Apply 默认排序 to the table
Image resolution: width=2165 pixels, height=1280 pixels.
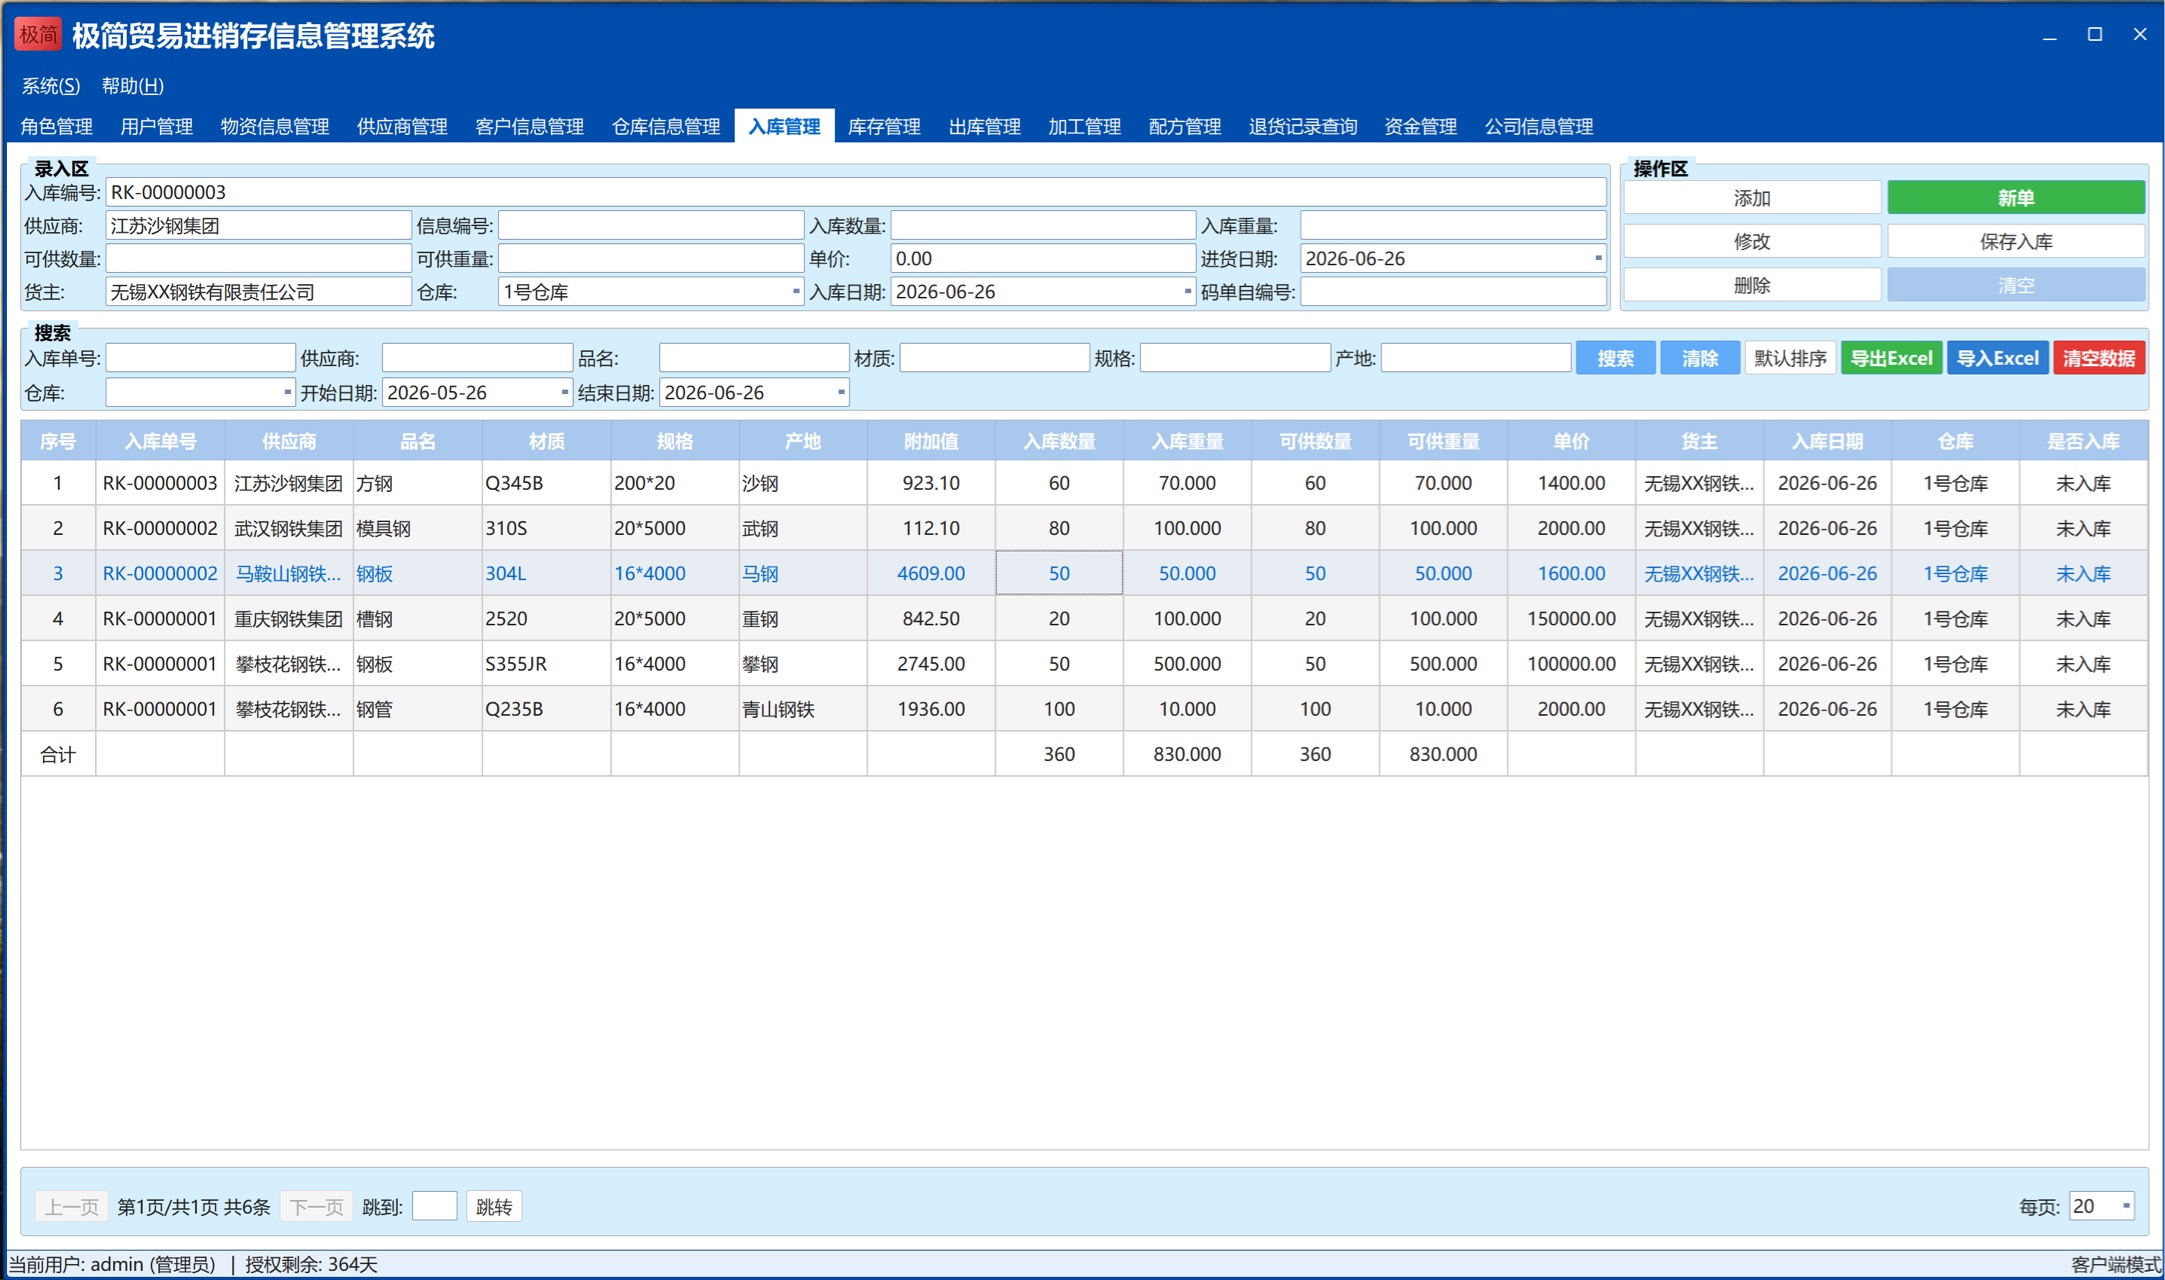tap(1790, 358)
